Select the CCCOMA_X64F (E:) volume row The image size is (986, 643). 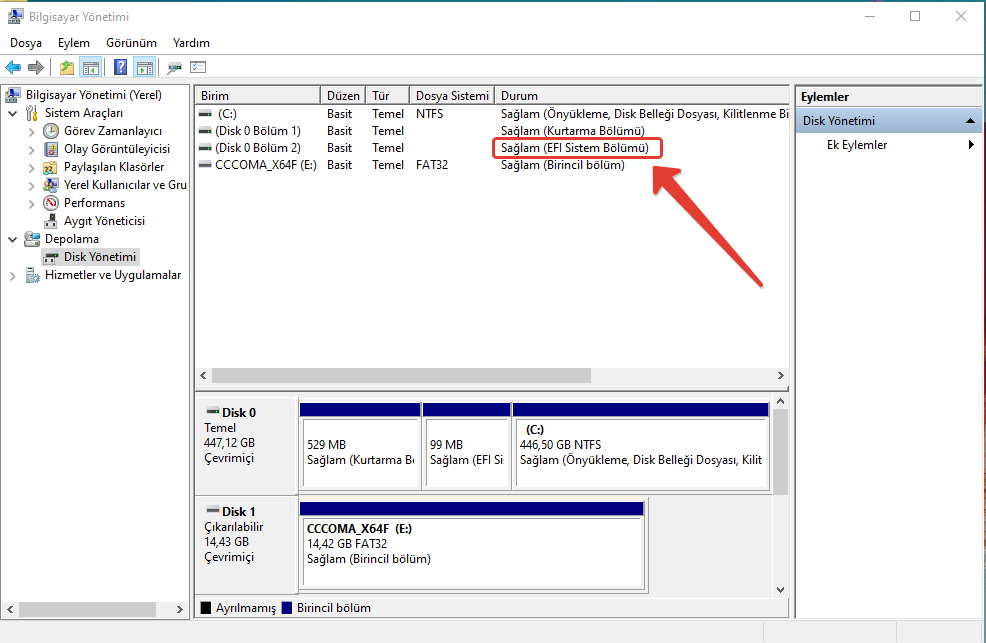[265, 165]
